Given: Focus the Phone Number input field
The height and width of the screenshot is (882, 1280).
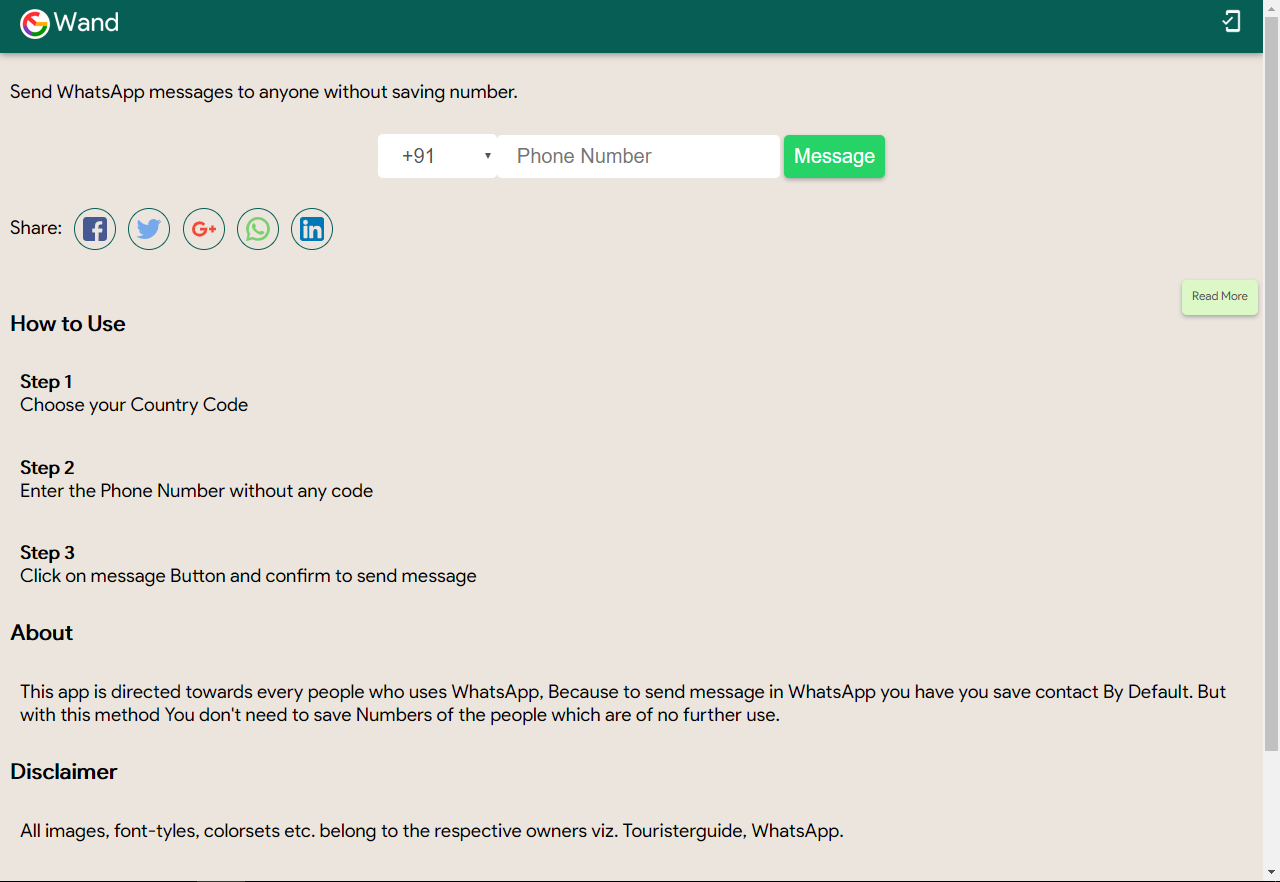Looking at the screenshot, I should pyautogui.click(x=638, y=156).
